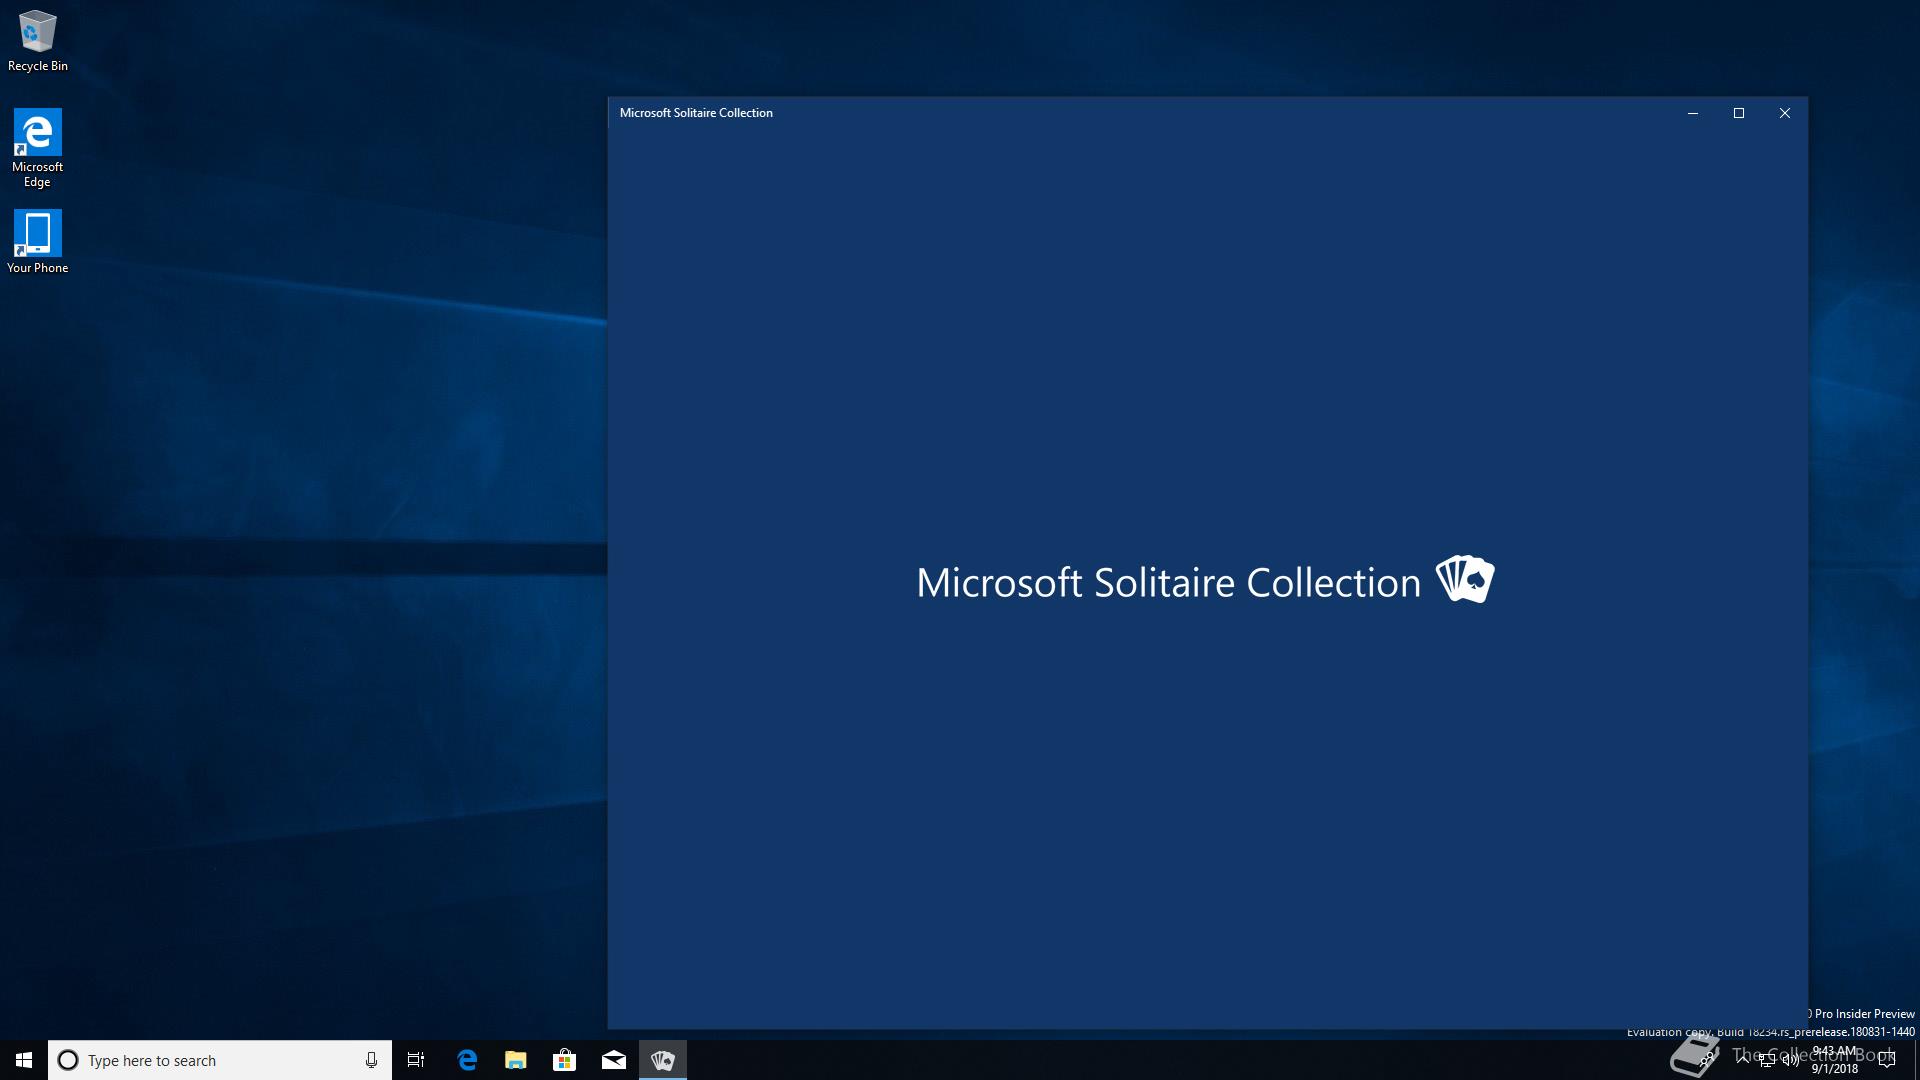
Task: Open the Windows Start menu
Action: click(x=24, y=1060)
